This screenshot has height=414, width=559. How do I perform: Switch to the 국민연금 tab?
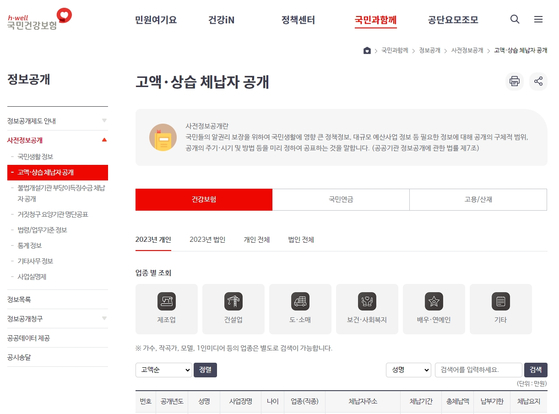pyautogui.click(x=341, y=199)
